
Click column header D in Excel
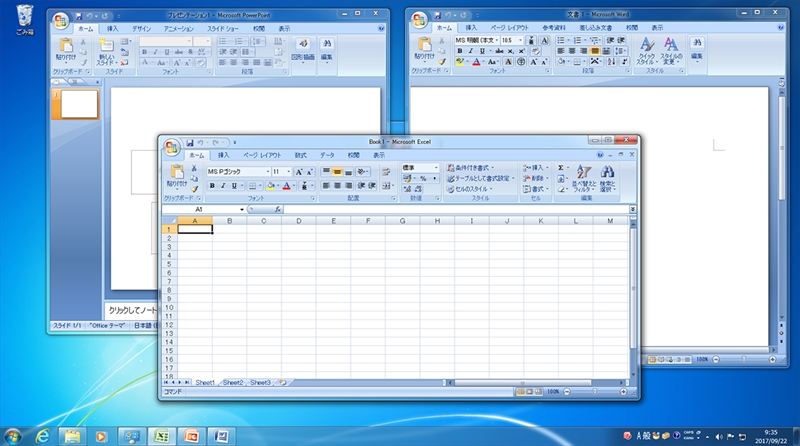coord(298,221)
